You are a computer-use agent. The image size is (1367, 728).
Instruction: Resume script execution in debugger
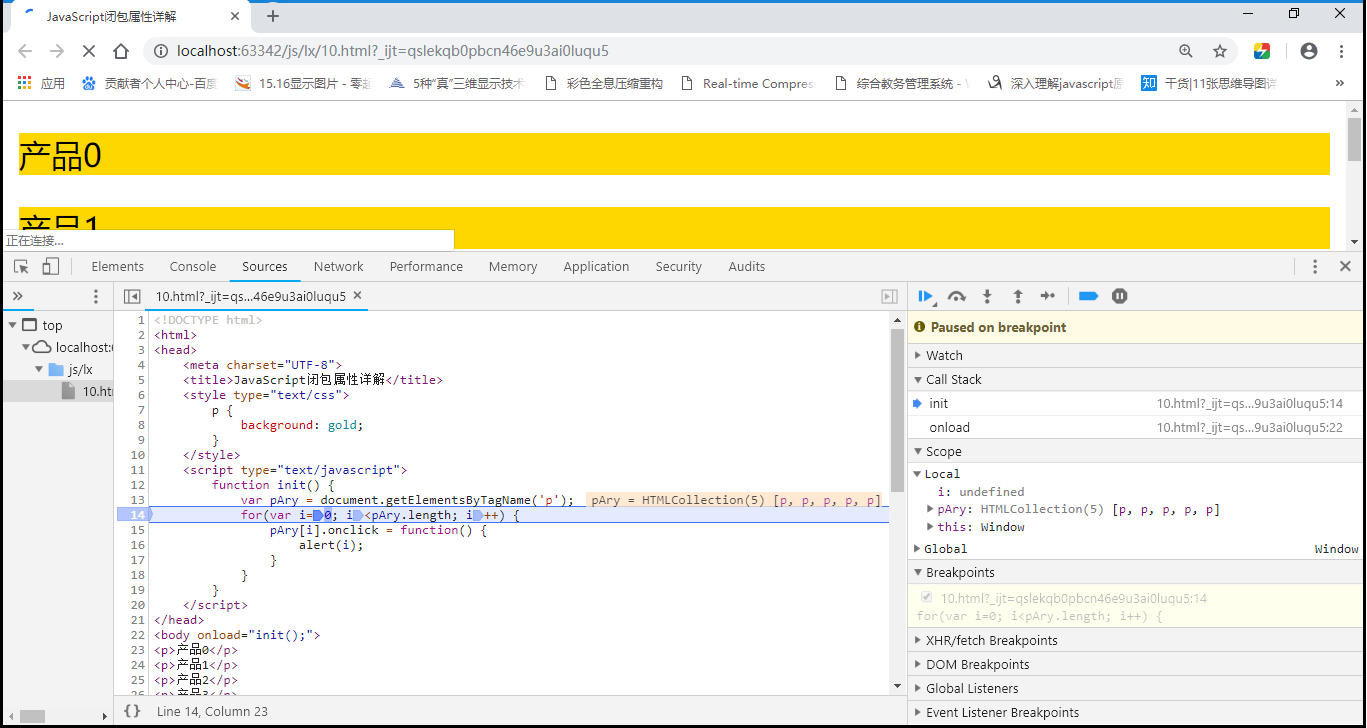click(x=926, y=296)
